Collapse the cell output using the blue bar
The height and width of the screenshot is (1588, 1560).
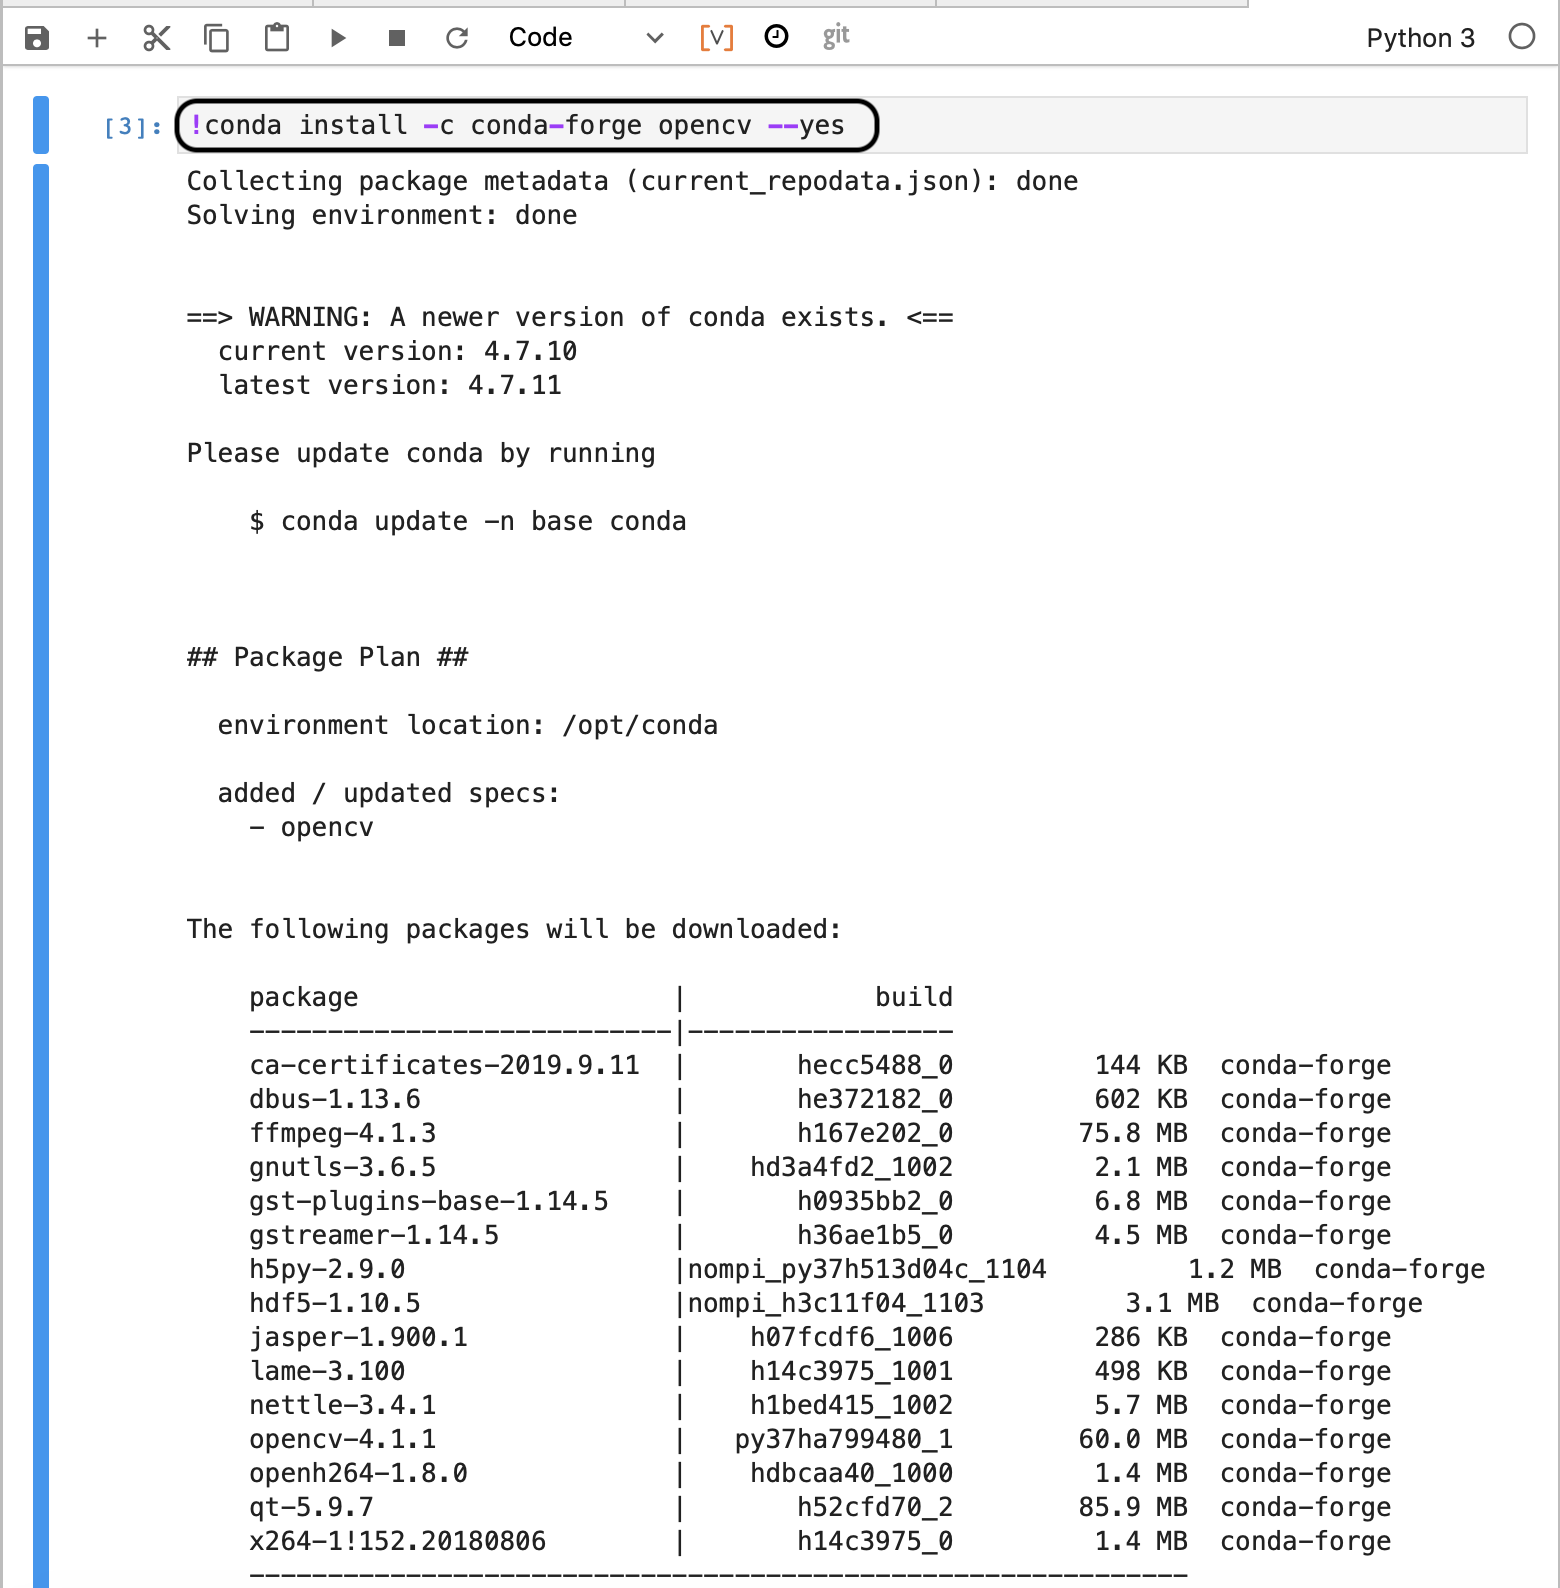(x=41, y=876)
